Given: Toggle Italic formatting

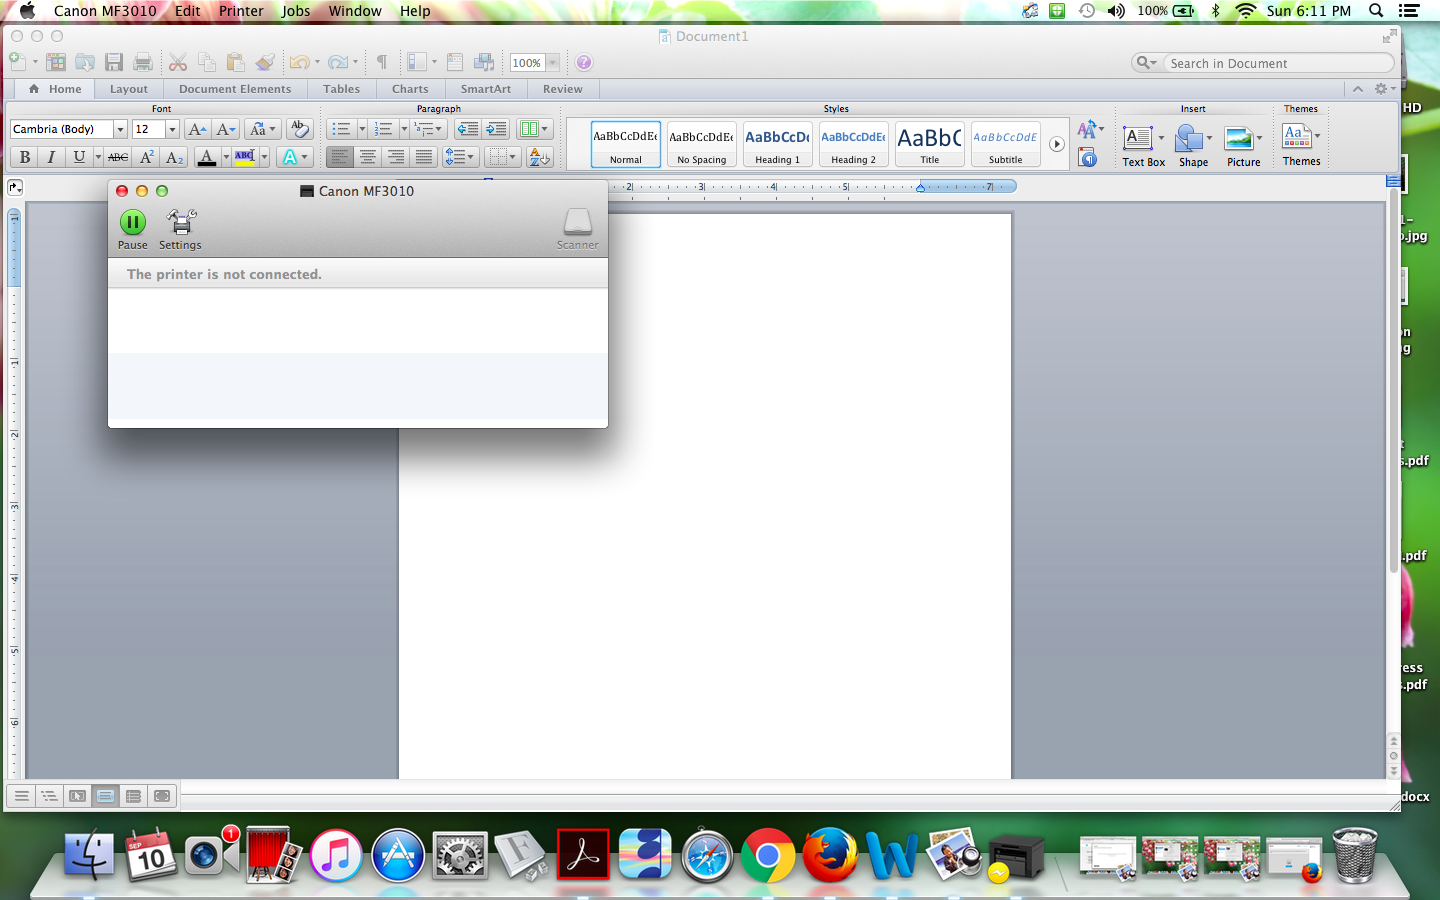Looking at the screenshot, I should (51, 157).
